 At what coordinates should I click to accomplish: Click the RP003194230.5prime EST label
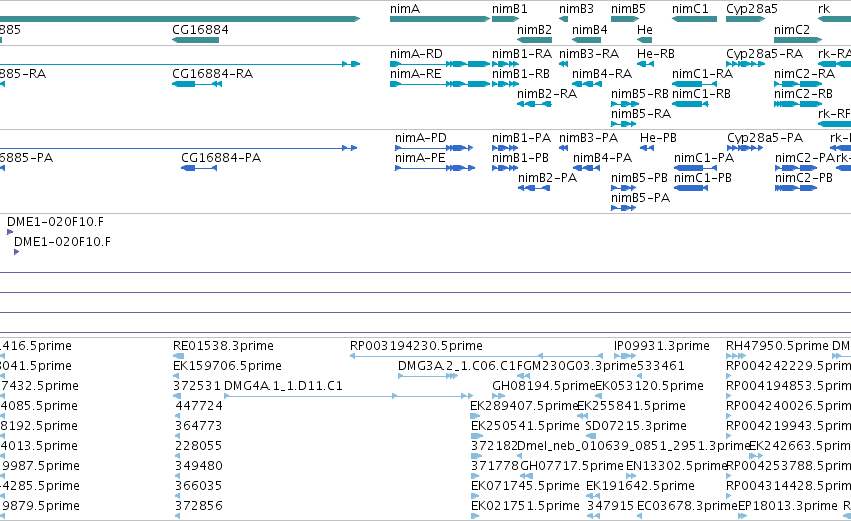(x=416, y=346)
